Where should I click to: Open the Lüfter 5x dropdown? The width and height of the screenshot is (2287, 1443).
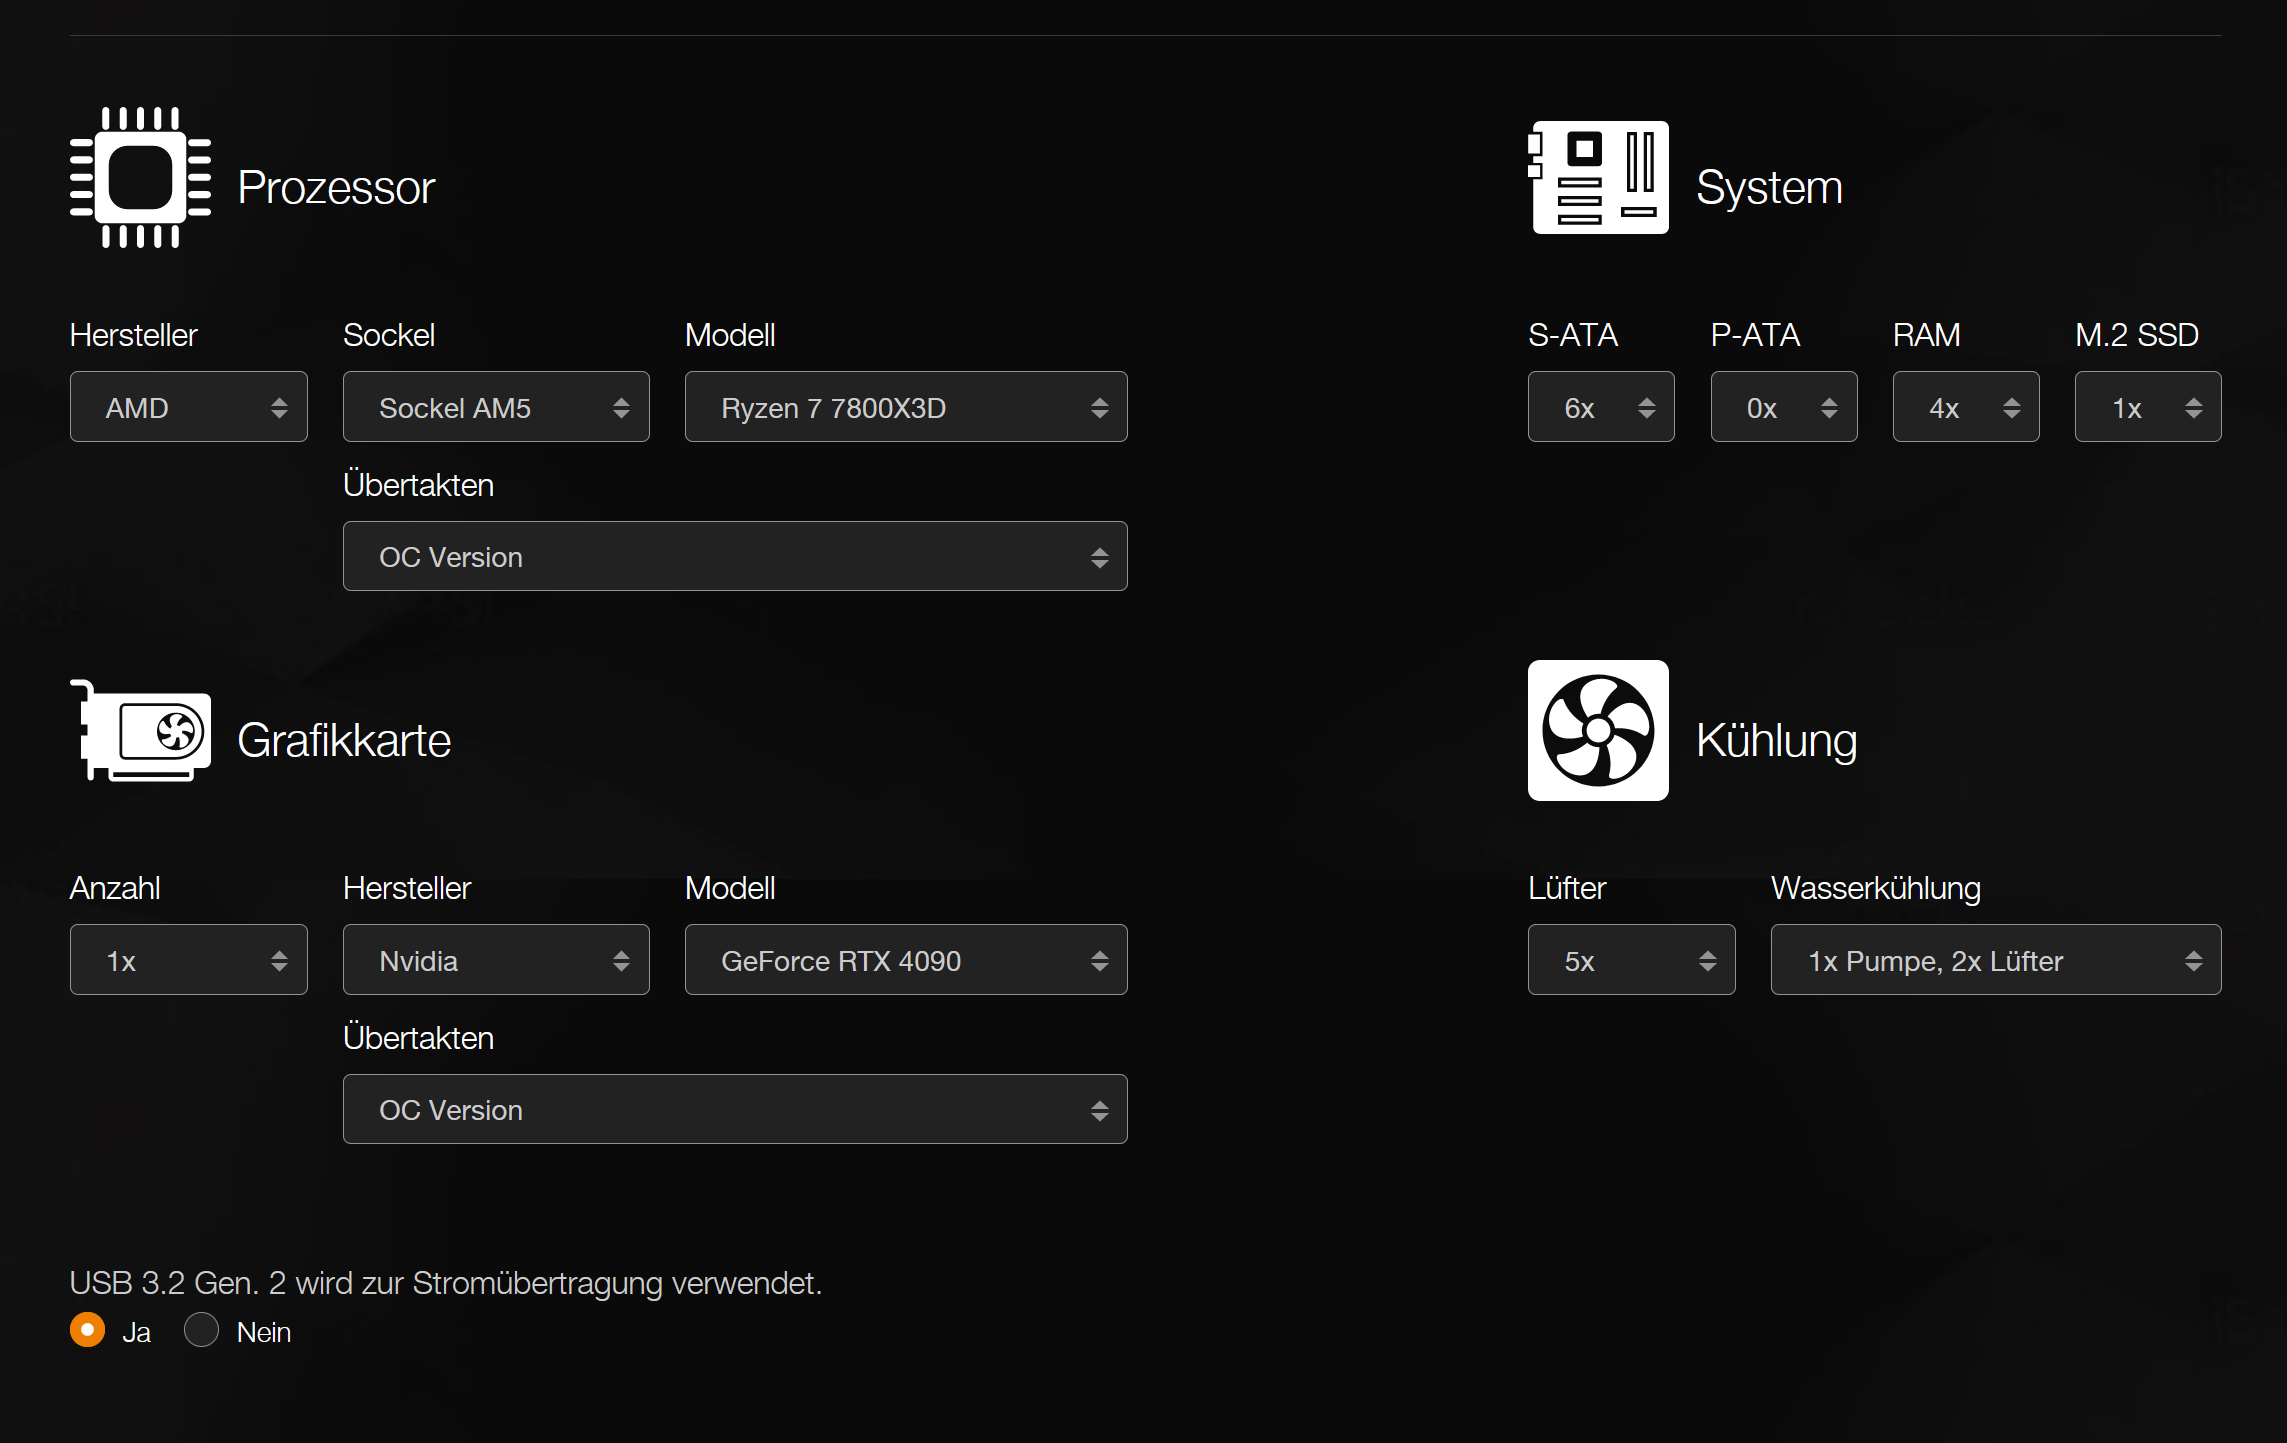click(x=1631, y=960)
